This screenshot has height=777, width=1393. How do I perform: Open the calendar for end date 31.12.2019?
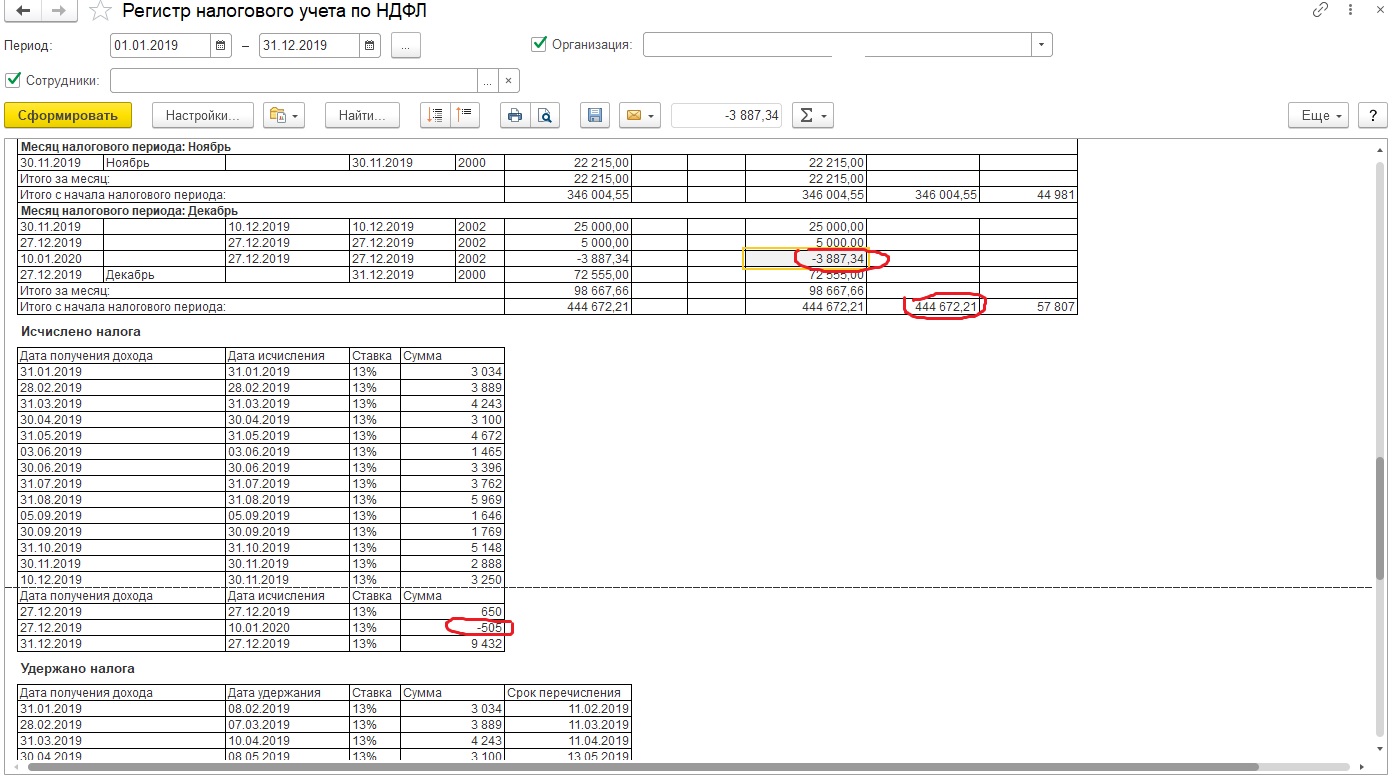point(370,45)
